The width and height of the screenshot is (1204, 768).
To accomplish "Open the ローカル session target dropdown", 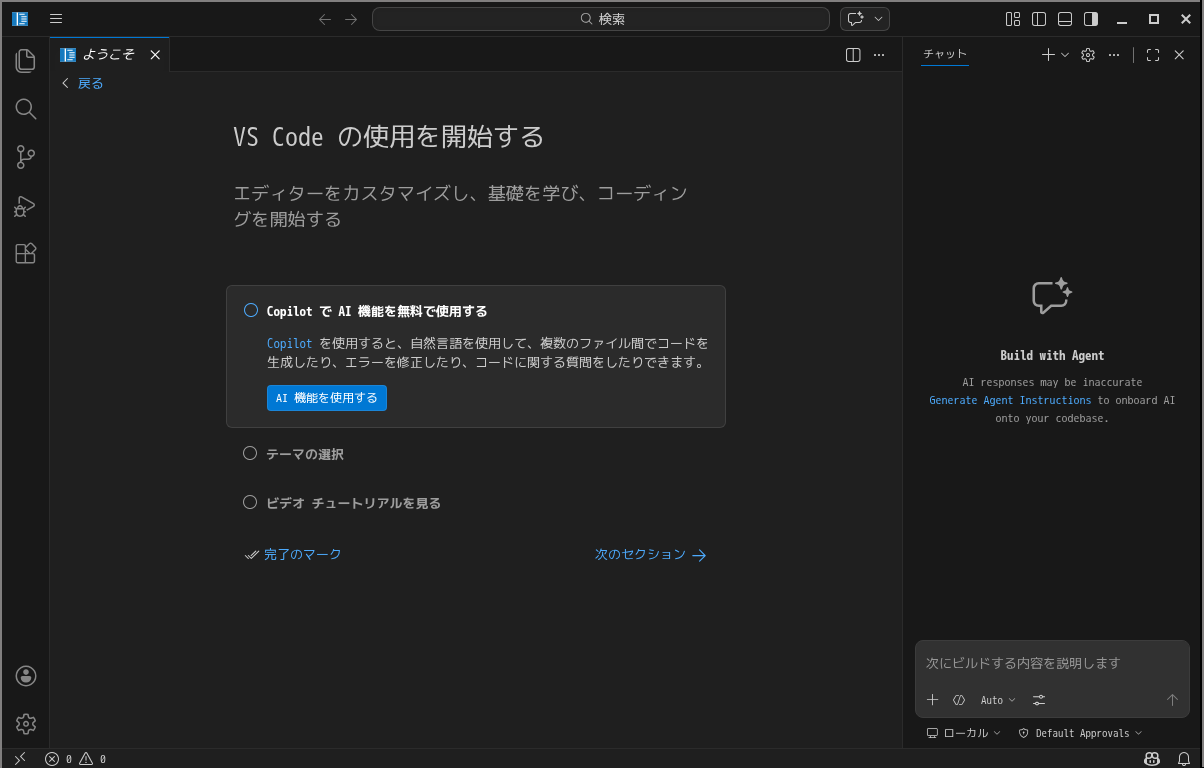I will point(964,733).
